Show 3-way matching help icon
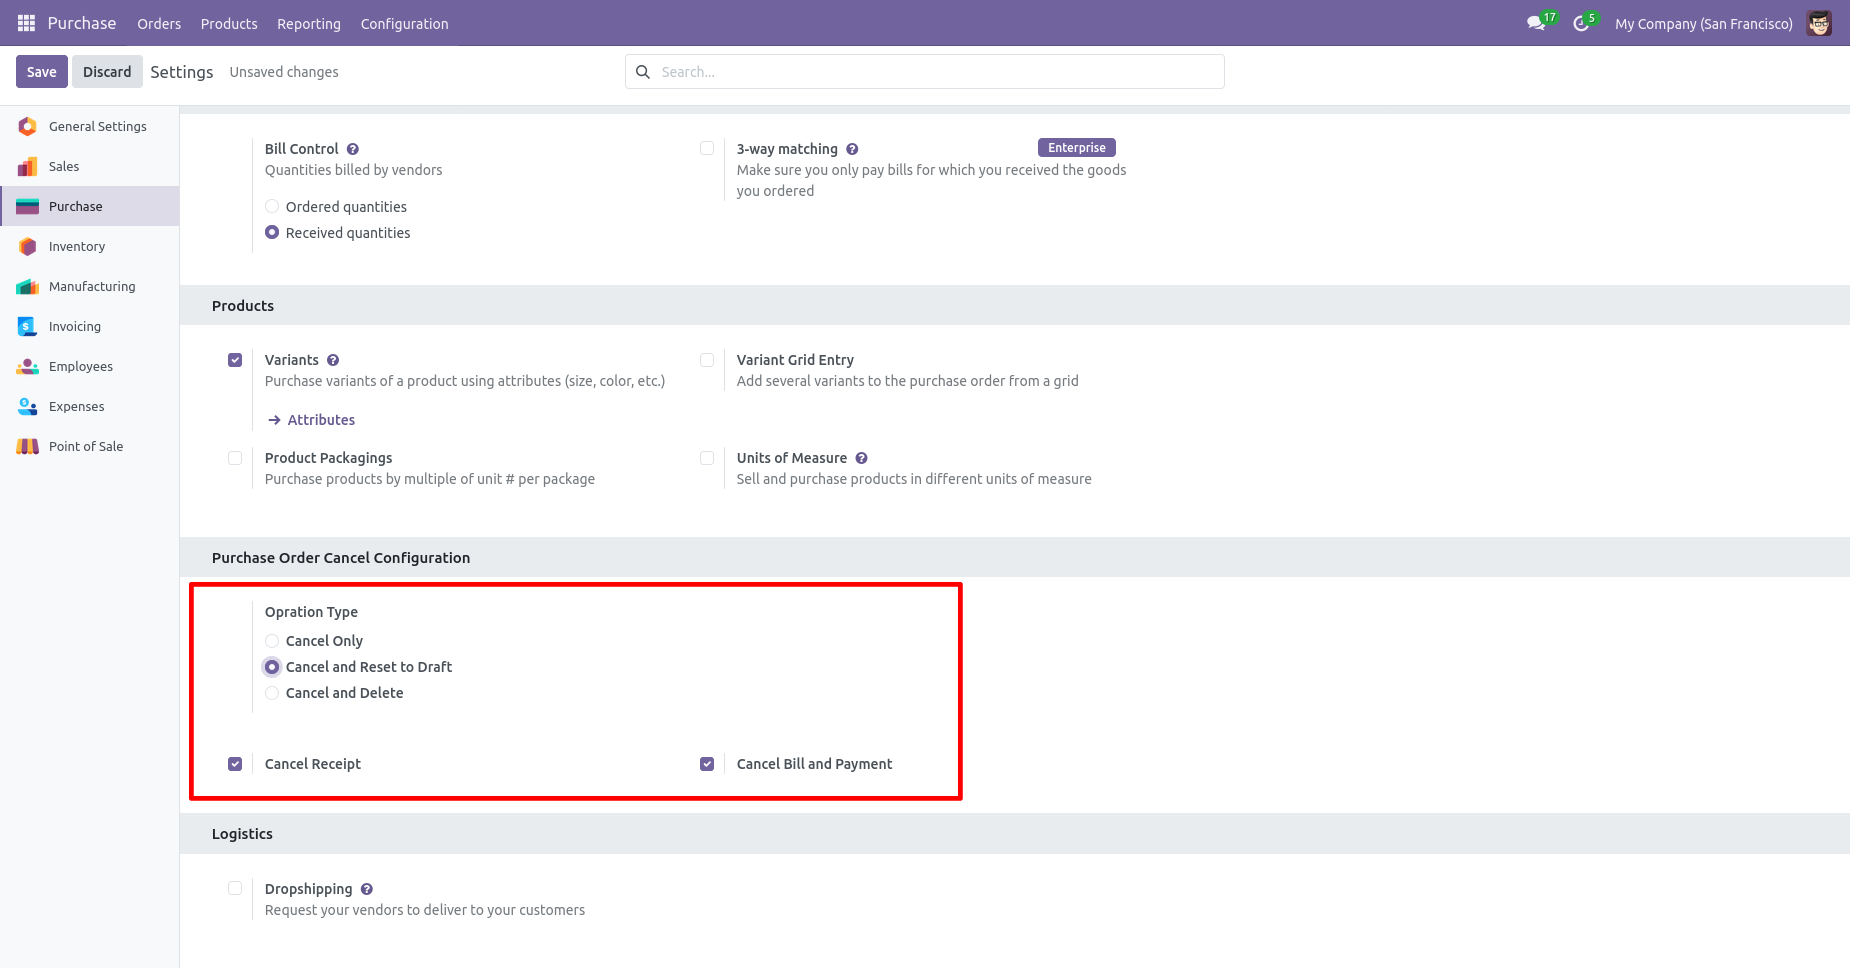 point(852,149)
